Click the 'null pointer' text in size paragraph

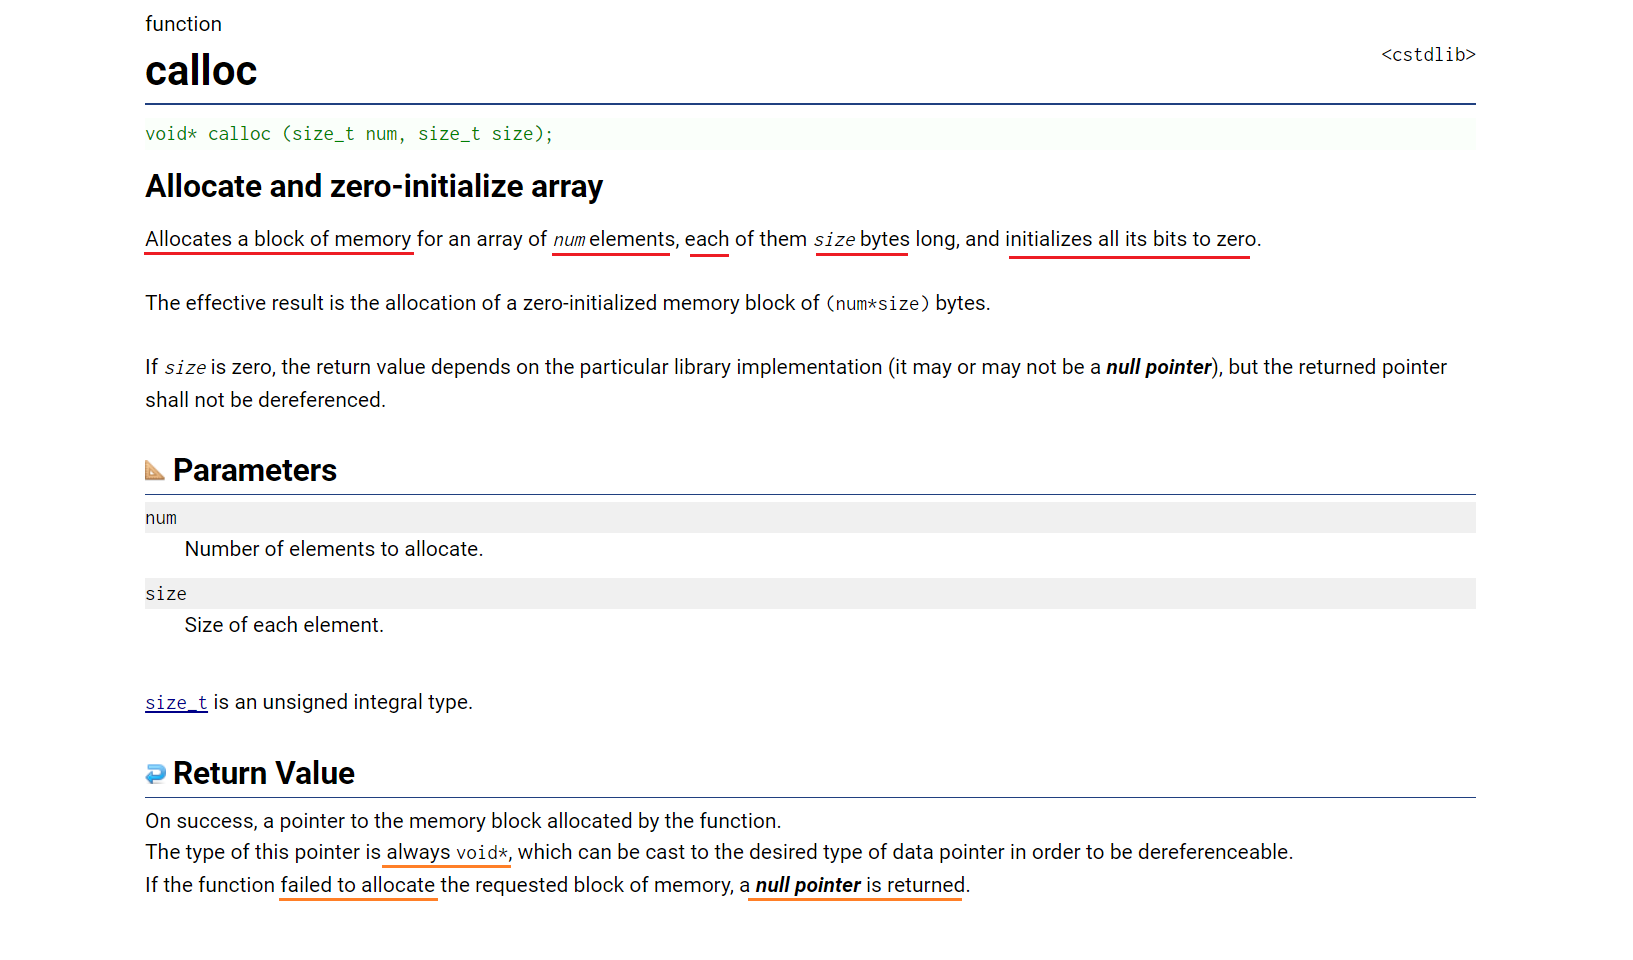pos(1159,367)
